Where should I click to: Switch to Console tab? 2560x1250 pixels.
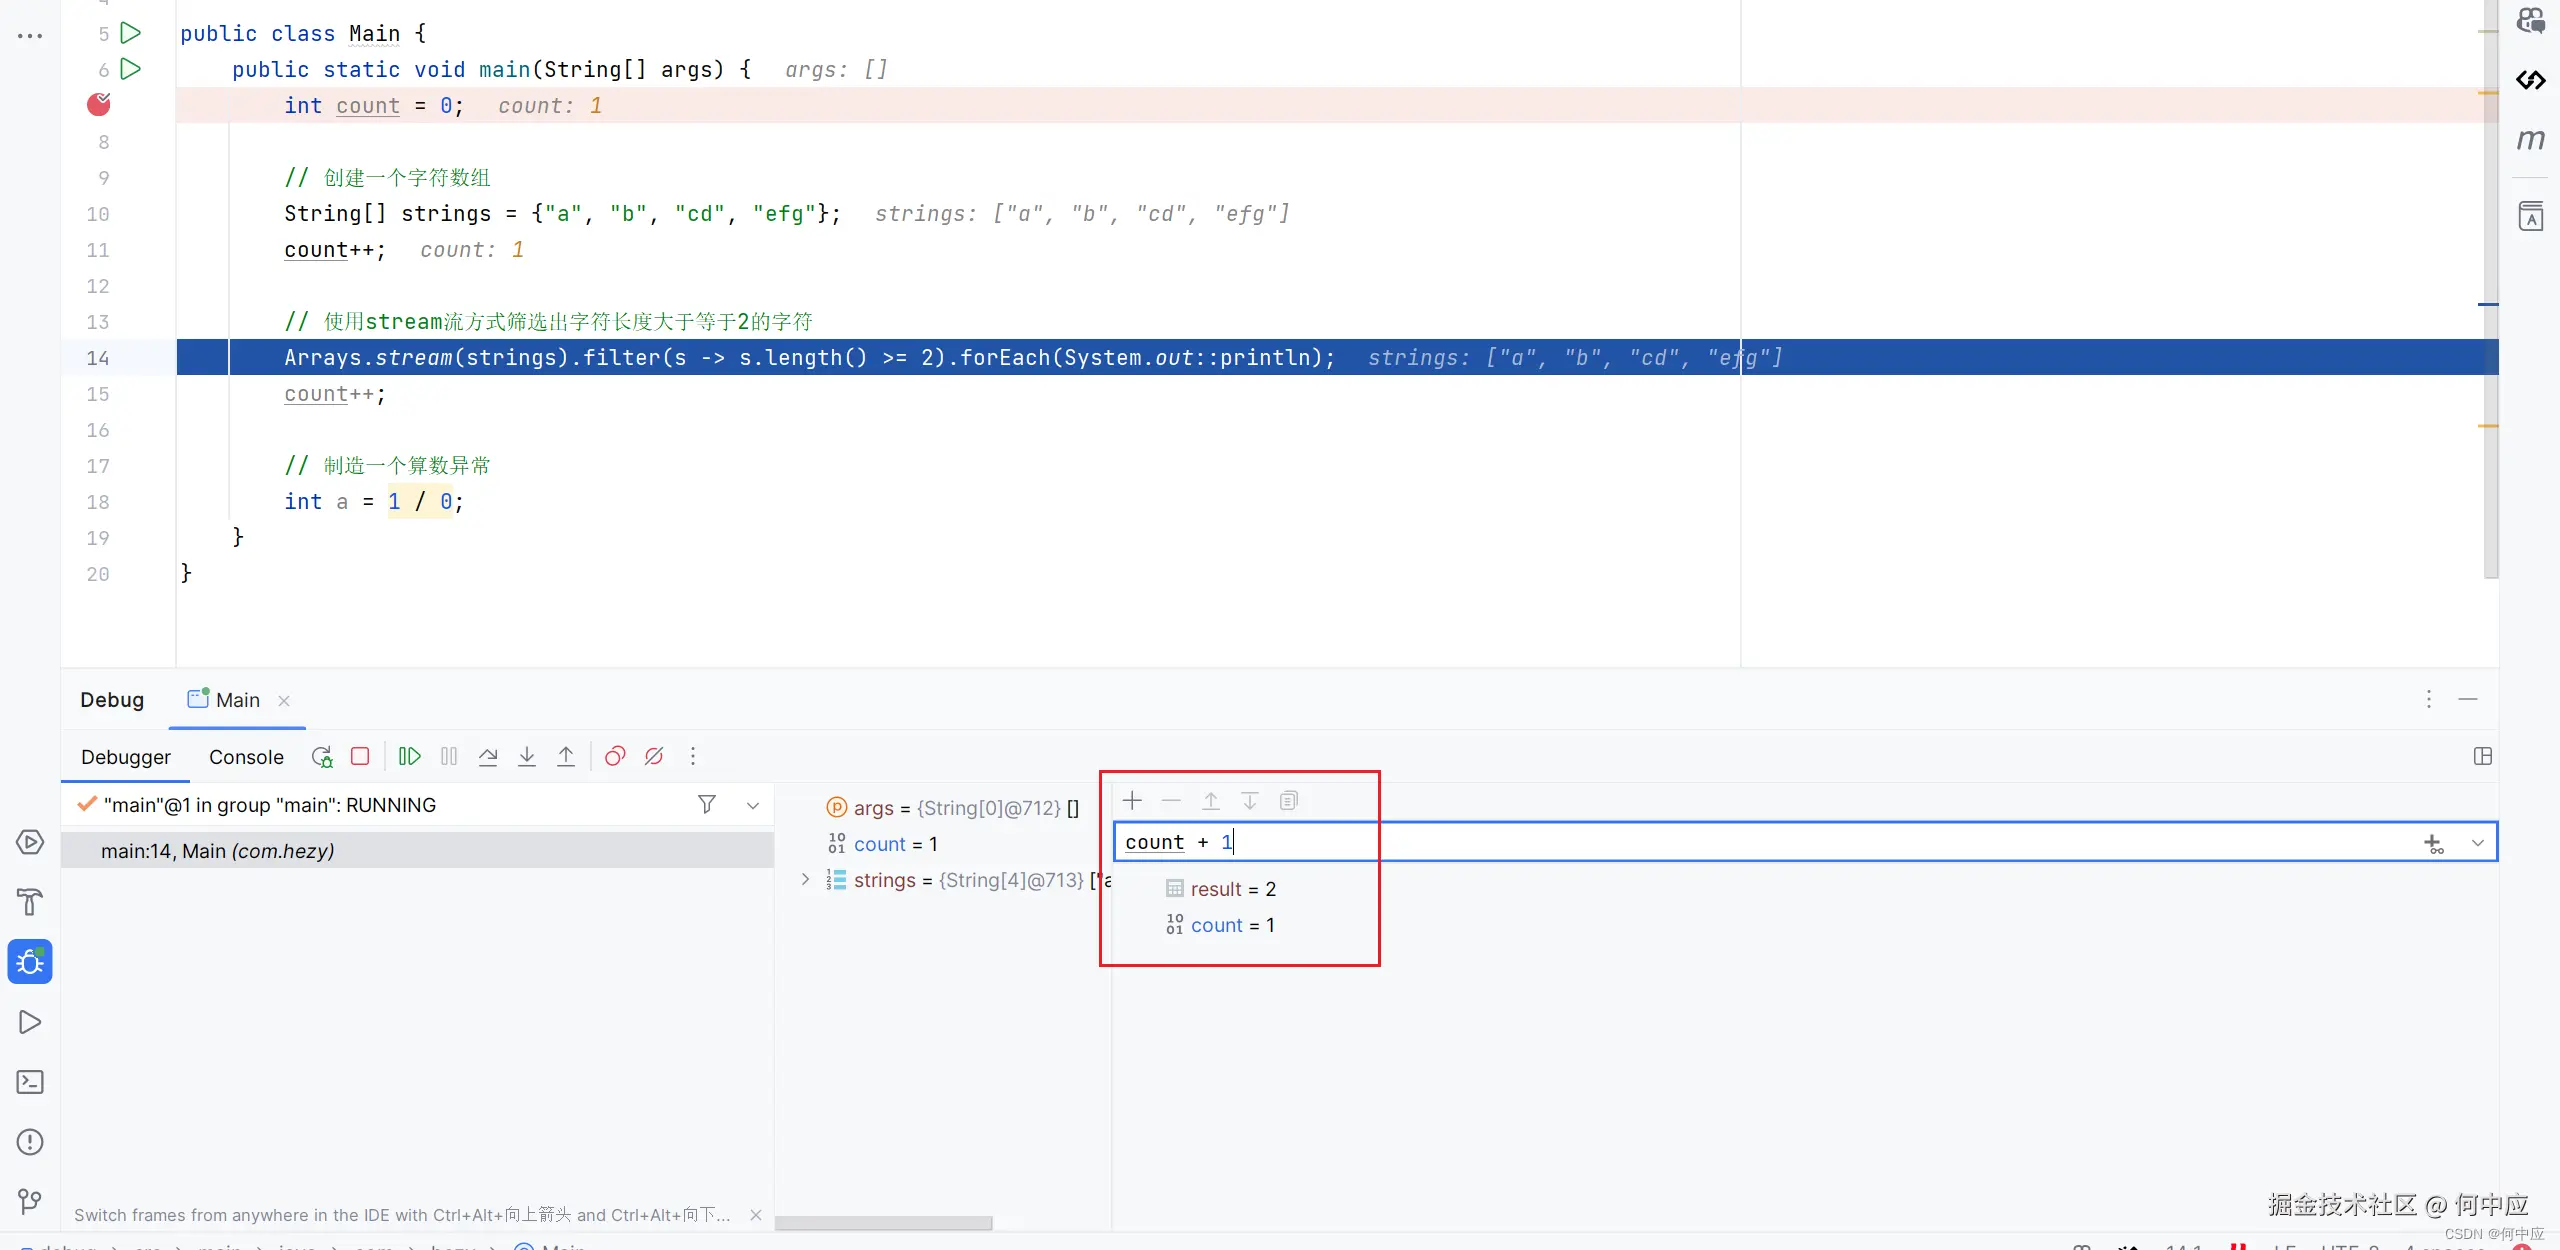pos(246,757)
